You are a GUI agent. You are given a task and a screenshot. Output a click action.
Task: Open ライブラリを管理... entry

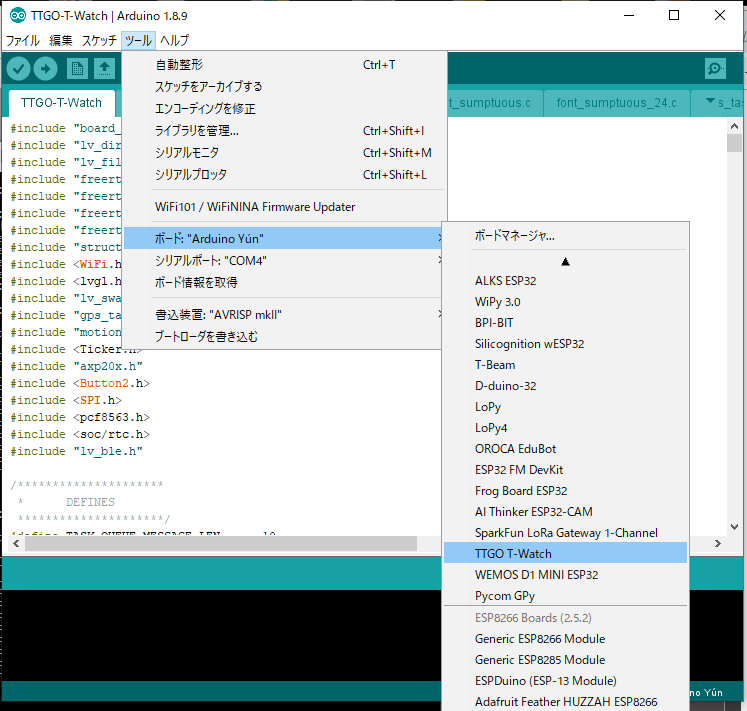(283, 131)
